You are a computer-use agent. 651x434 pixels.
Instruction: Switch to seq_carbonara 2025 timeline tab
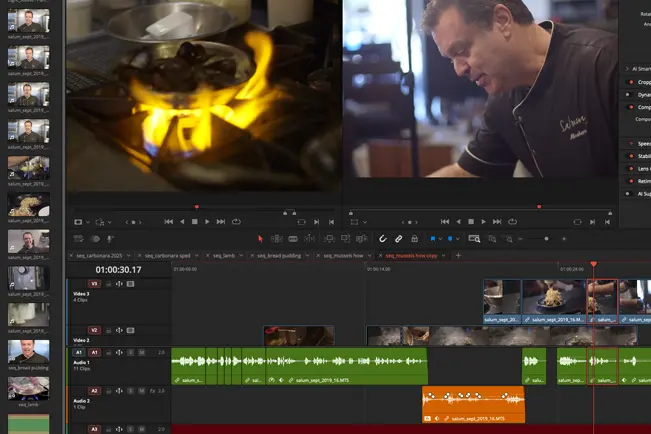[99, 255]
